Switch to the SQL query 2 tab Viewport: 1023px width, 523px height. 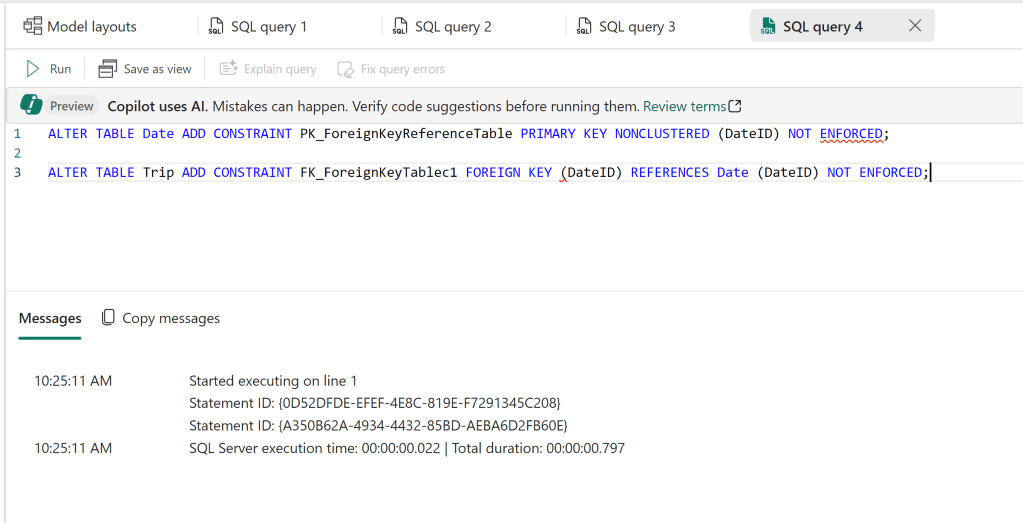tap(453, 27)
